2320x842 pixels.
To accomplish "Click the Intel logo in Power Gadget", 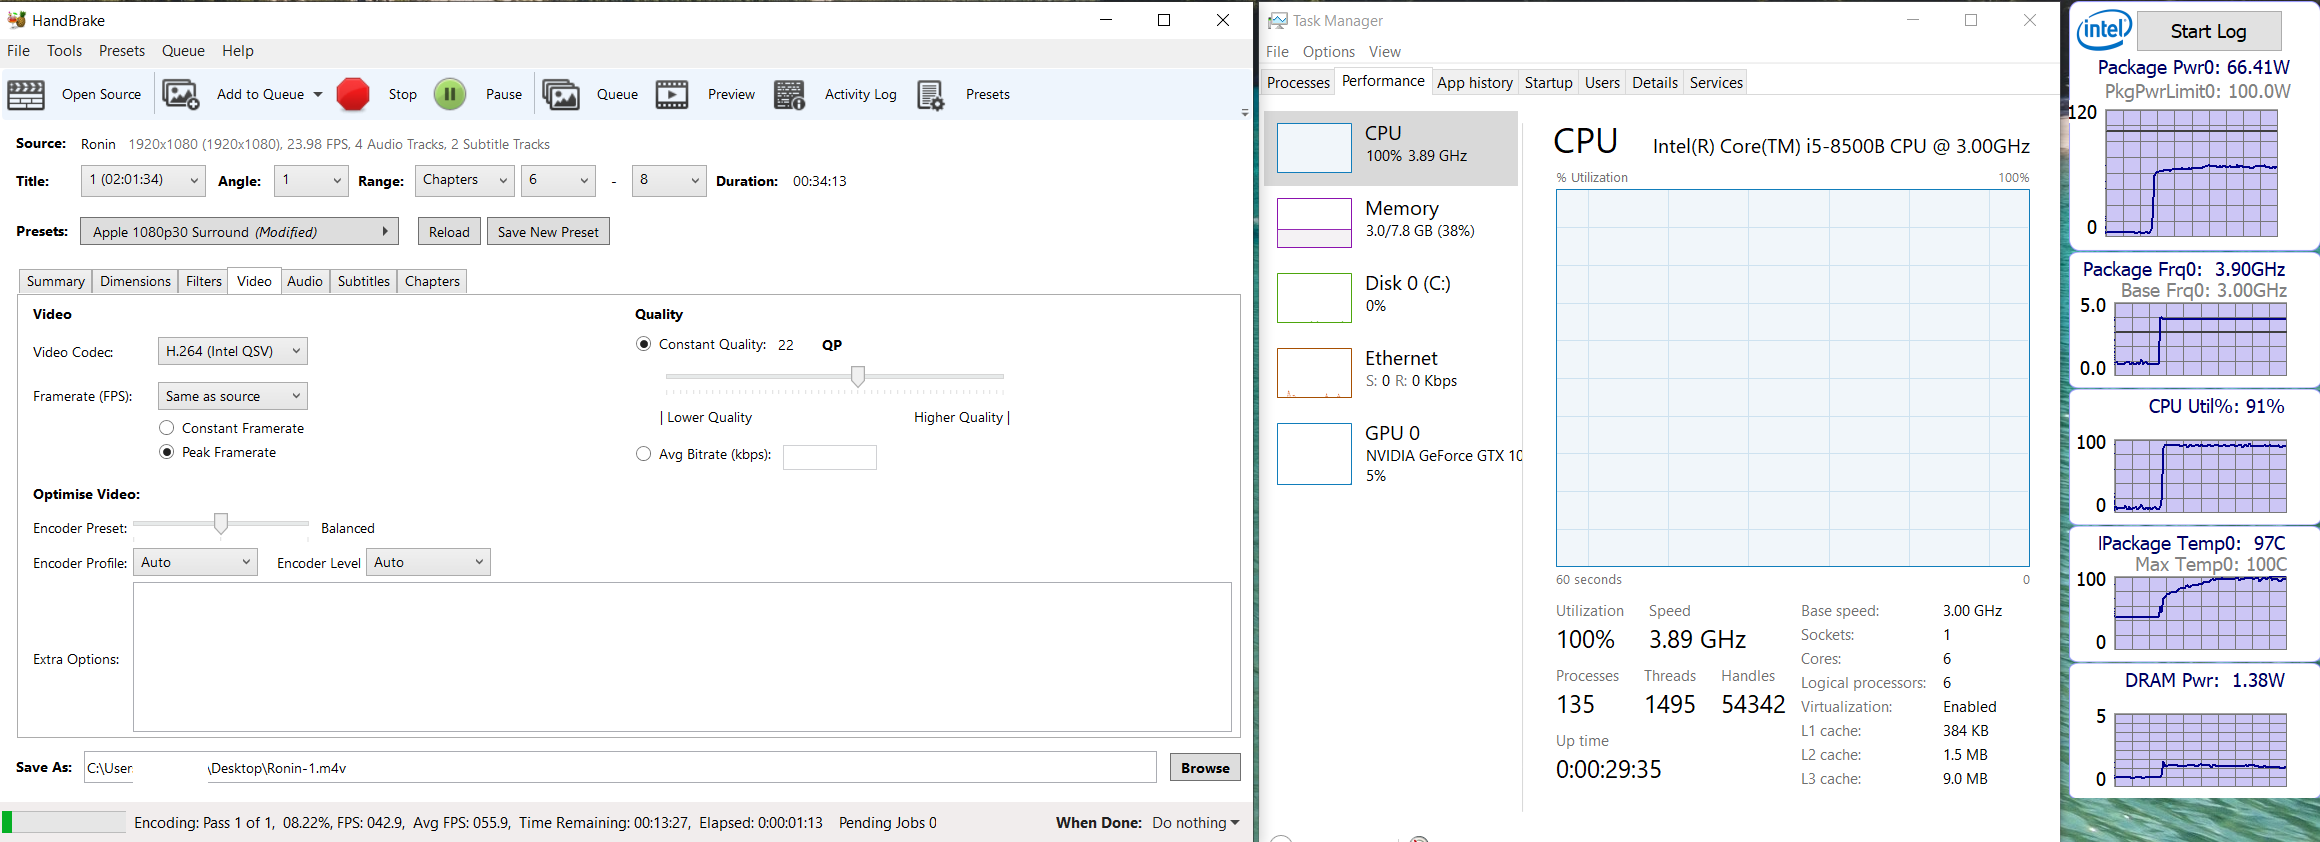I will click(x=2104, y=30).
